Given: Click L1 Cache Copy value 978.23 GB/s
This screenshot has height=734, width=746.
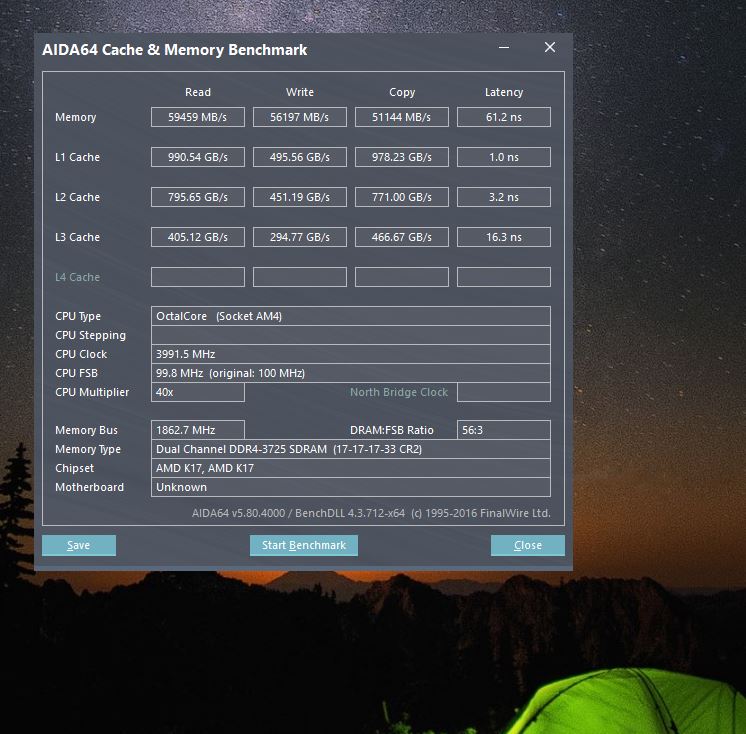Looking at the screenshot, I should point(402,157).
